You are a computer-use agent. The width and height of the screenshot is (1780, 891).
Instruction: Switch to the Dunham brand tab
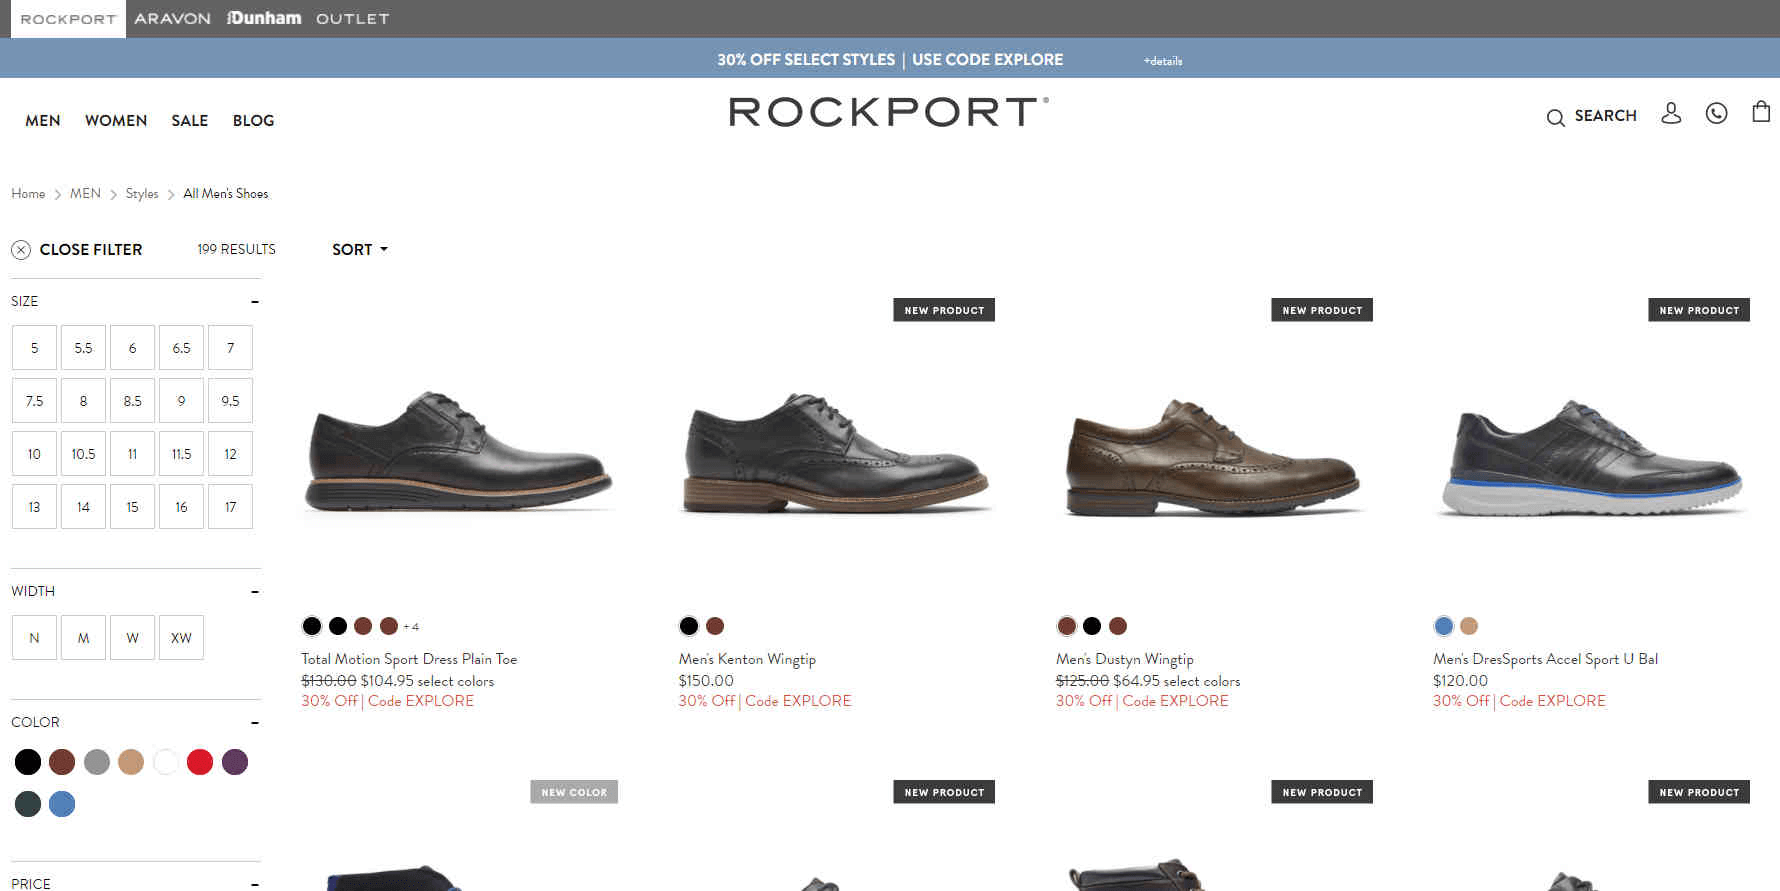264,18
